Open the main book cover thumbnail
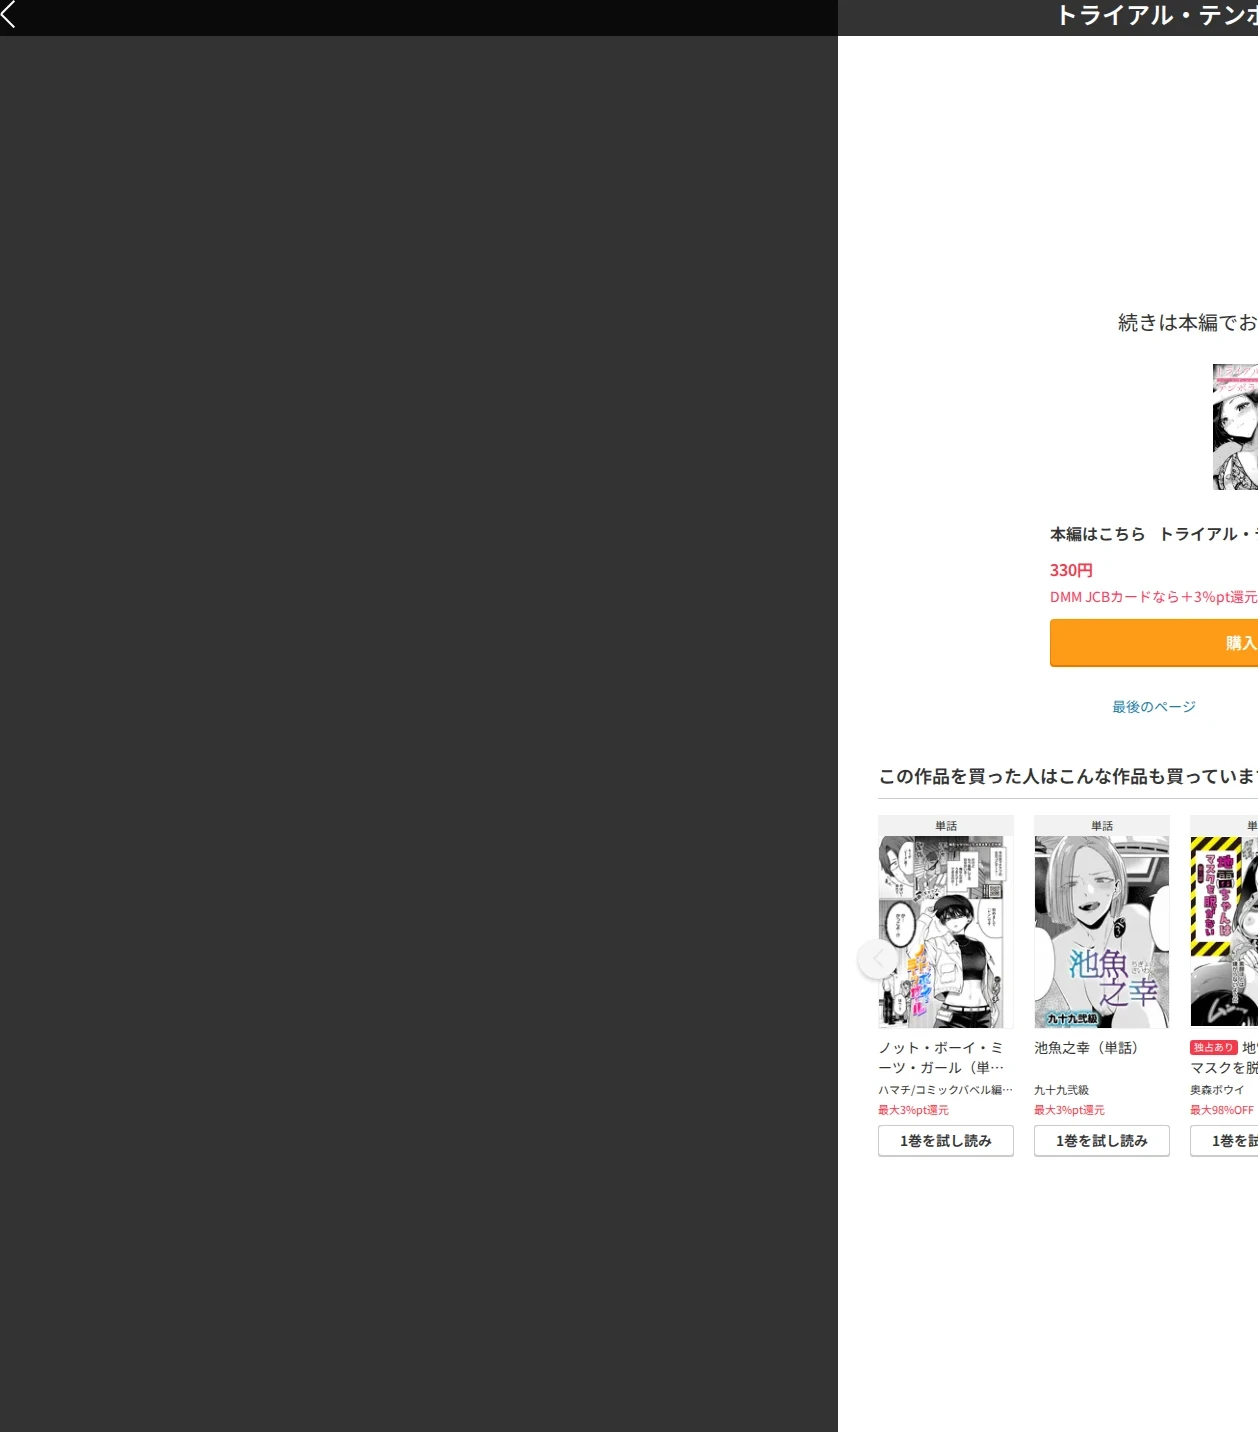The width and height of the screenshot is (1258, 1432). [x=1235, y=427]
